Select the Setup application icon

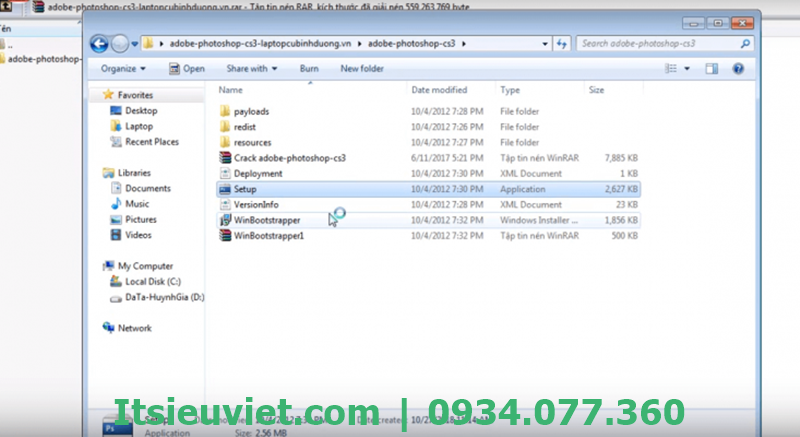coord(224,189)
